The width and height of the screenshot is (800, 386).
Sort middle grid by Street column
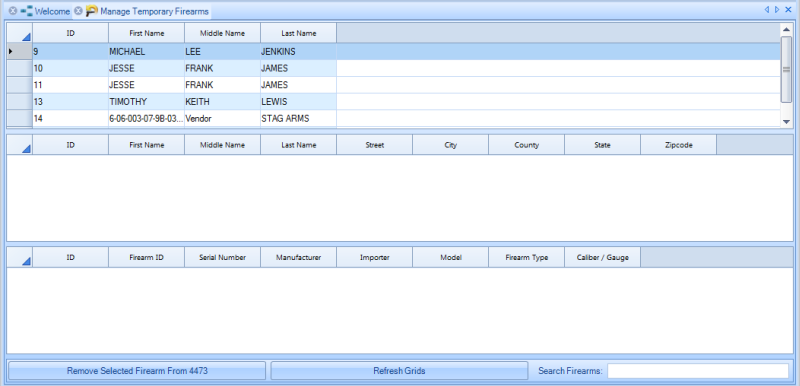[374, 145]
